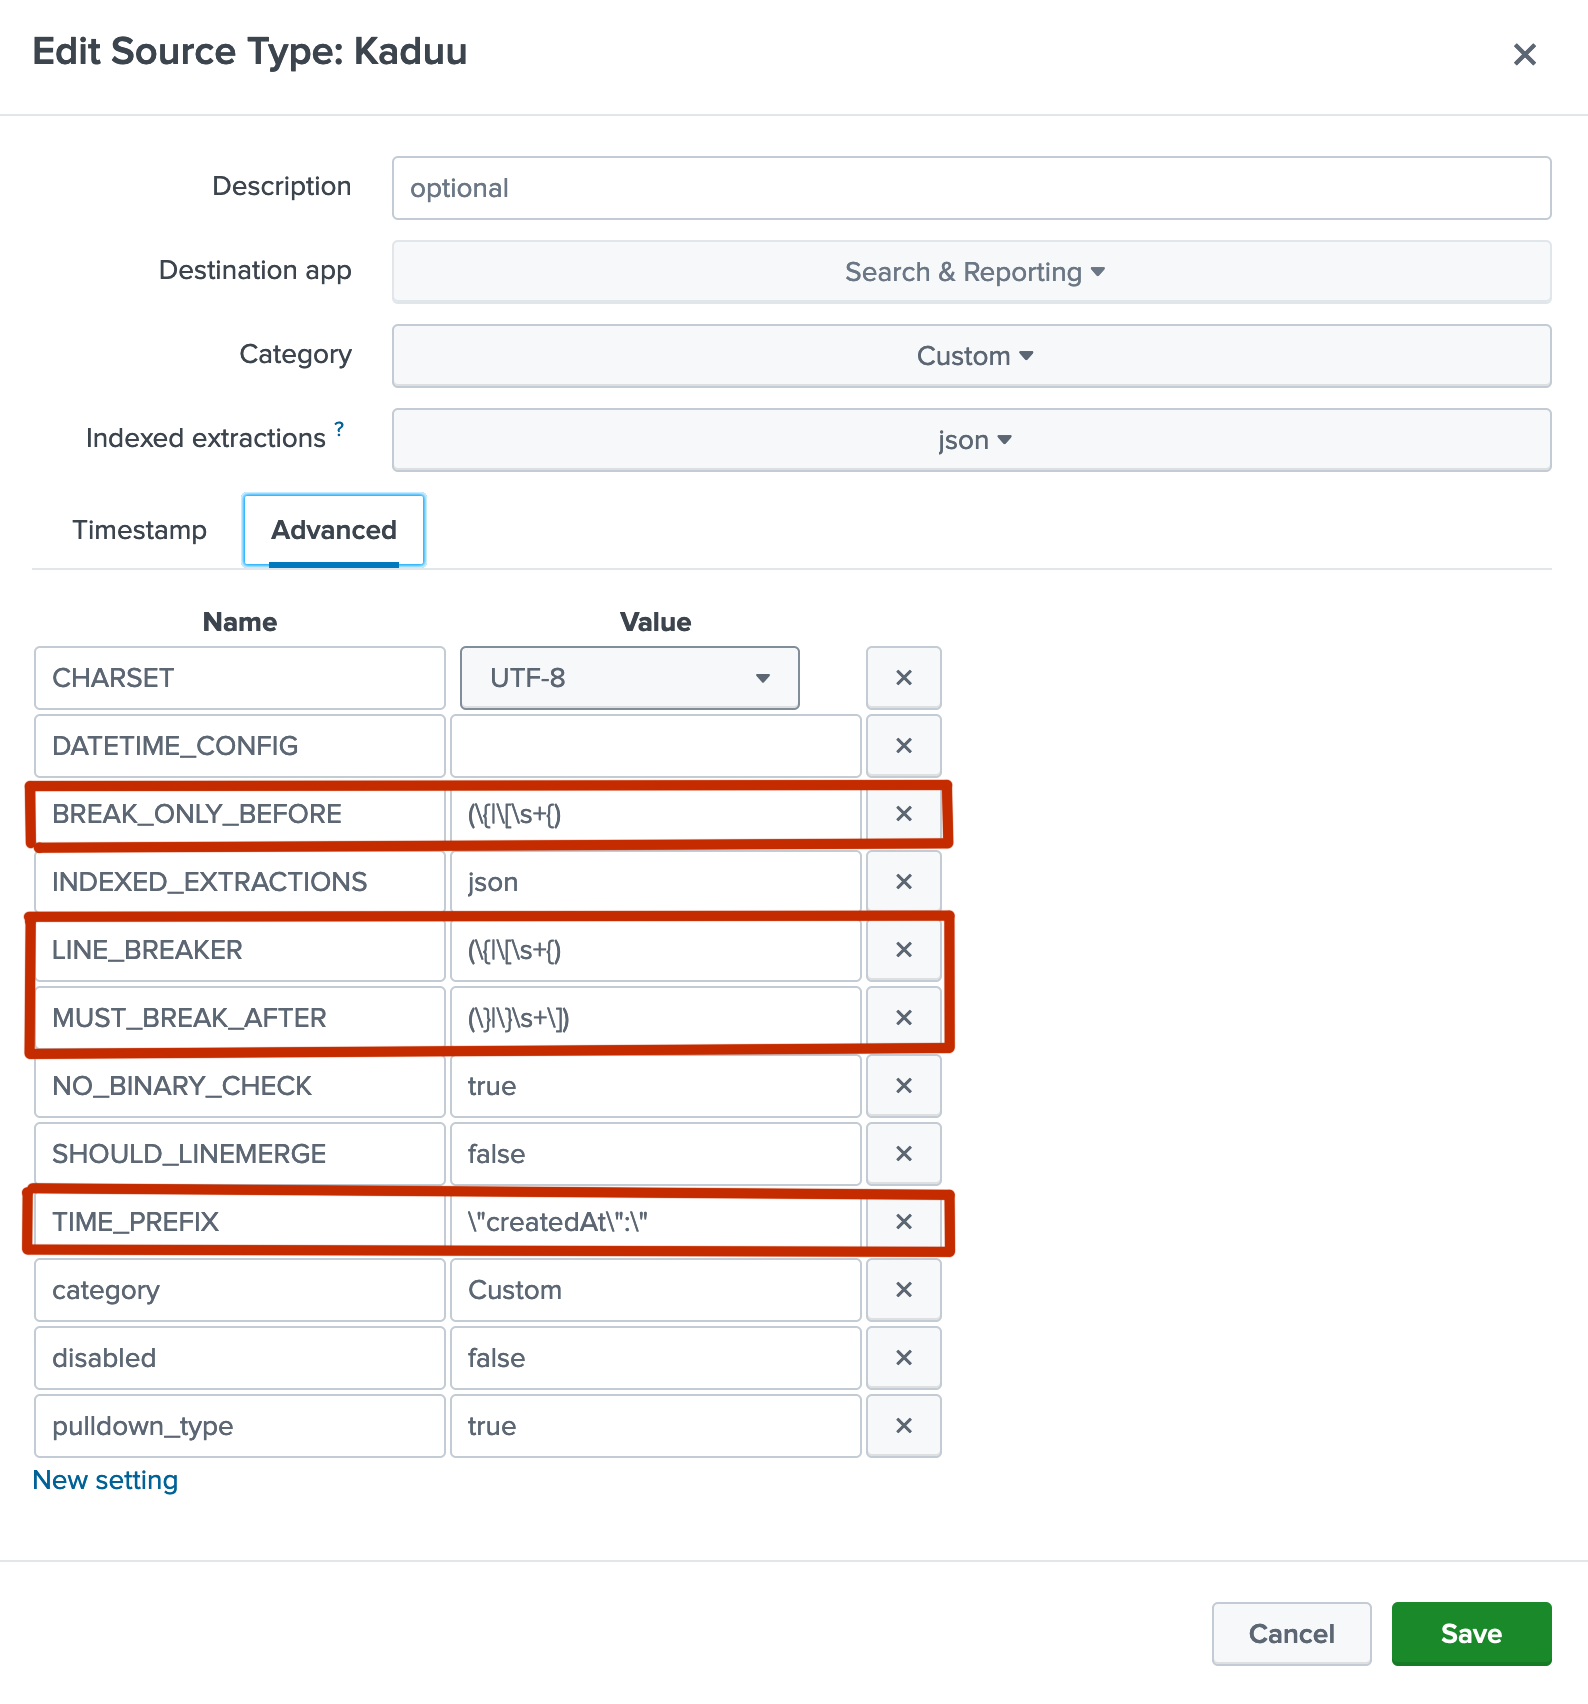Edit the NO_BINARY_CHECK true value field
Viewport: 1588px width, 1704px height.
pos(656,1086)
